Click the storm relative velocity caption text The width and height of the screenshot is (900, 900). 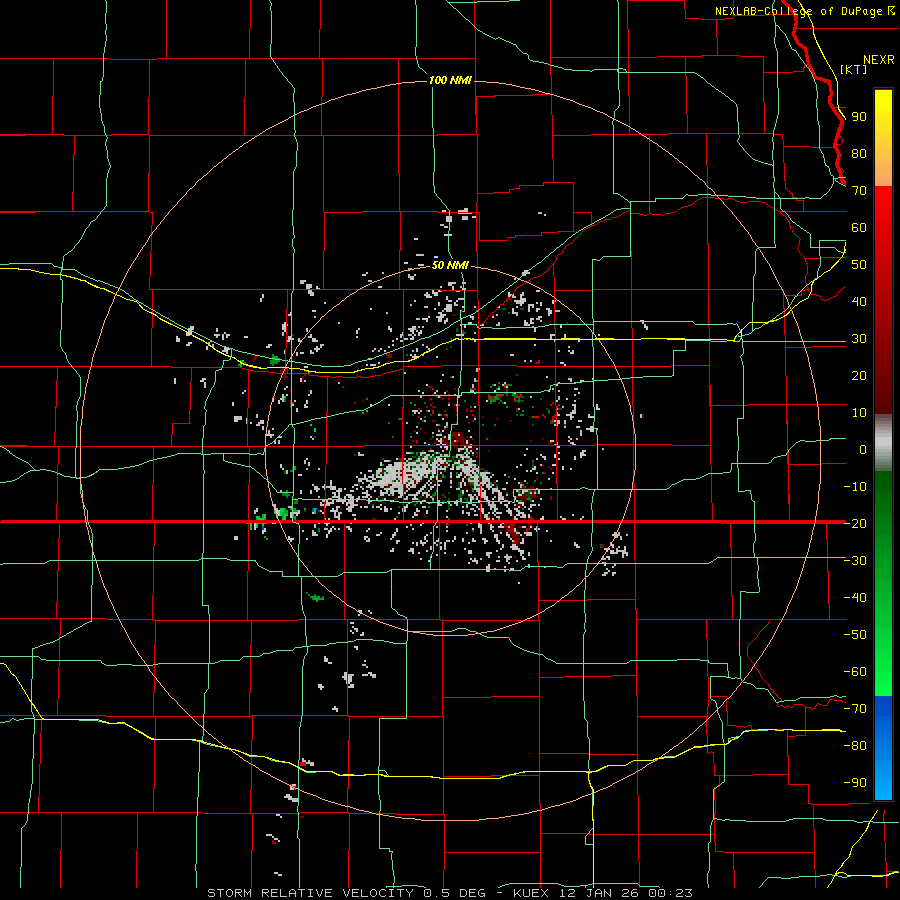pyautogui.click(x=449, y=893)
